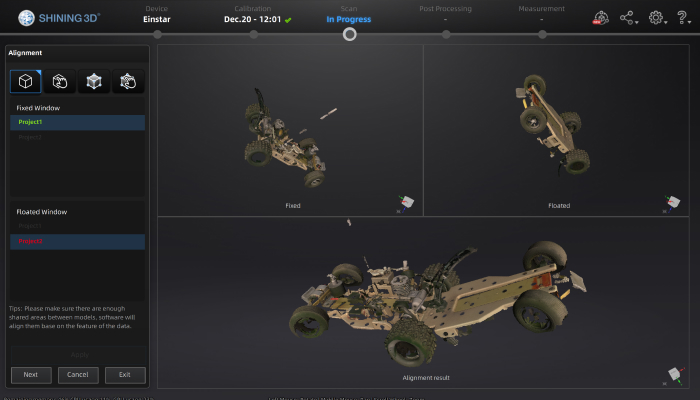The height and width of the screenshot is (400, 700).
Task: Click the Scan step progress marker
Action: (x=349, y=34)
